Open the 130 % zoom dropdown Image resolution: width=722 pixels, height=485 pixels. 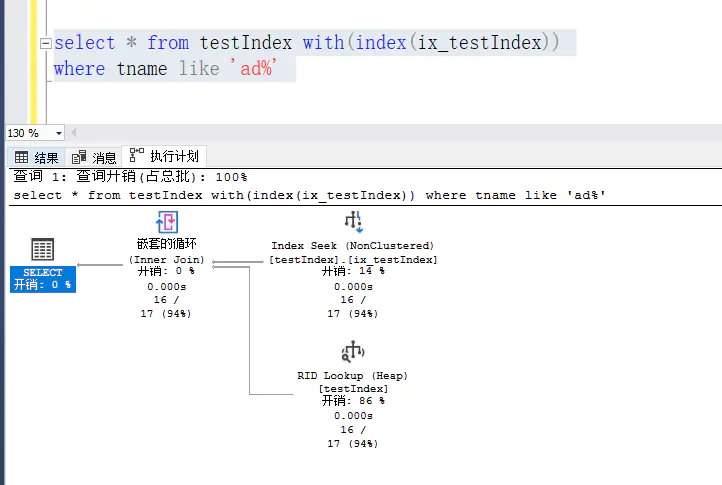pos(58,134)
